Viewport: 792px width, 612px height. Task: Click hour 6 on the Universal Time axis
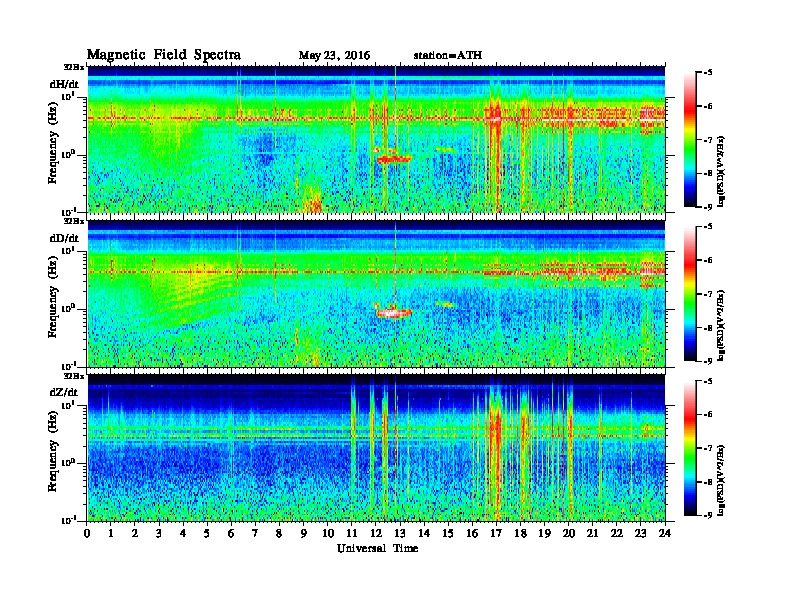tap(231, 533)
